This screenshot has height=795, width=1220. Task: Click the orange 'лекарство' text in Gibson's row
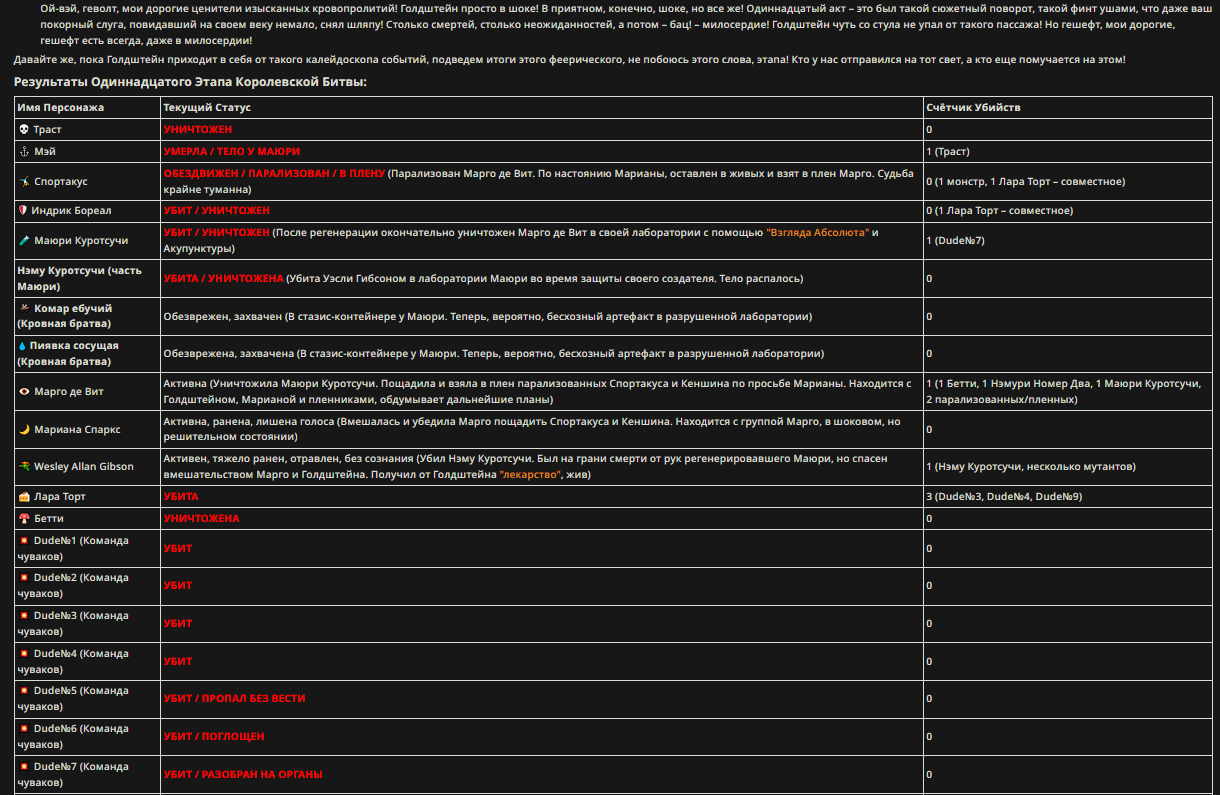530,475
